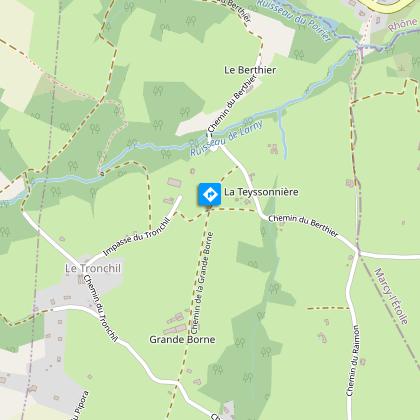Viewport: 420px width, 420px height.
Task: Select the Chemin du Tronchil road label
Action: click(100, 308)
